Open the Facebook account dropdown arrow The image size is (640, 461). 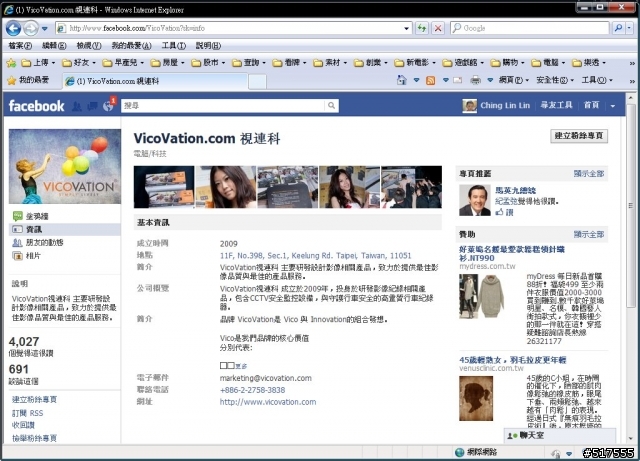point(613,106)
